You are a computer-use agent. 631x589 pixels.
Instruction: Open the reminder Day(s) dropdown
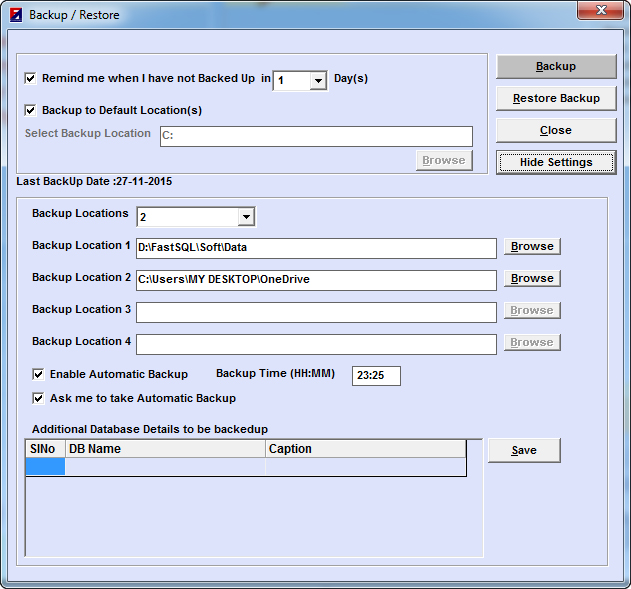point(318,81)
